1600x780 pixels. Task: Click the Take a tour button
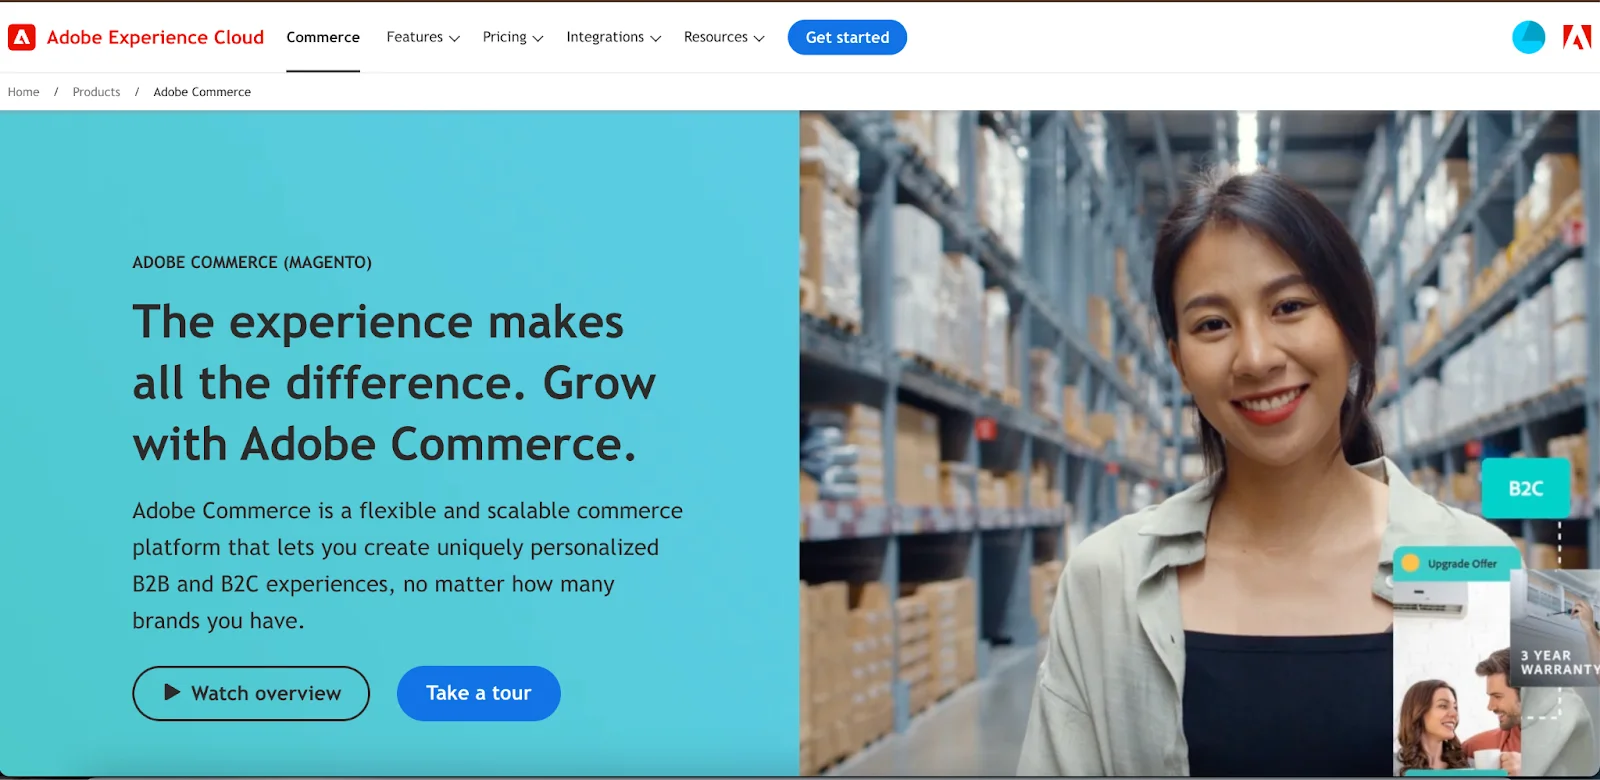(x=479, y=693)
